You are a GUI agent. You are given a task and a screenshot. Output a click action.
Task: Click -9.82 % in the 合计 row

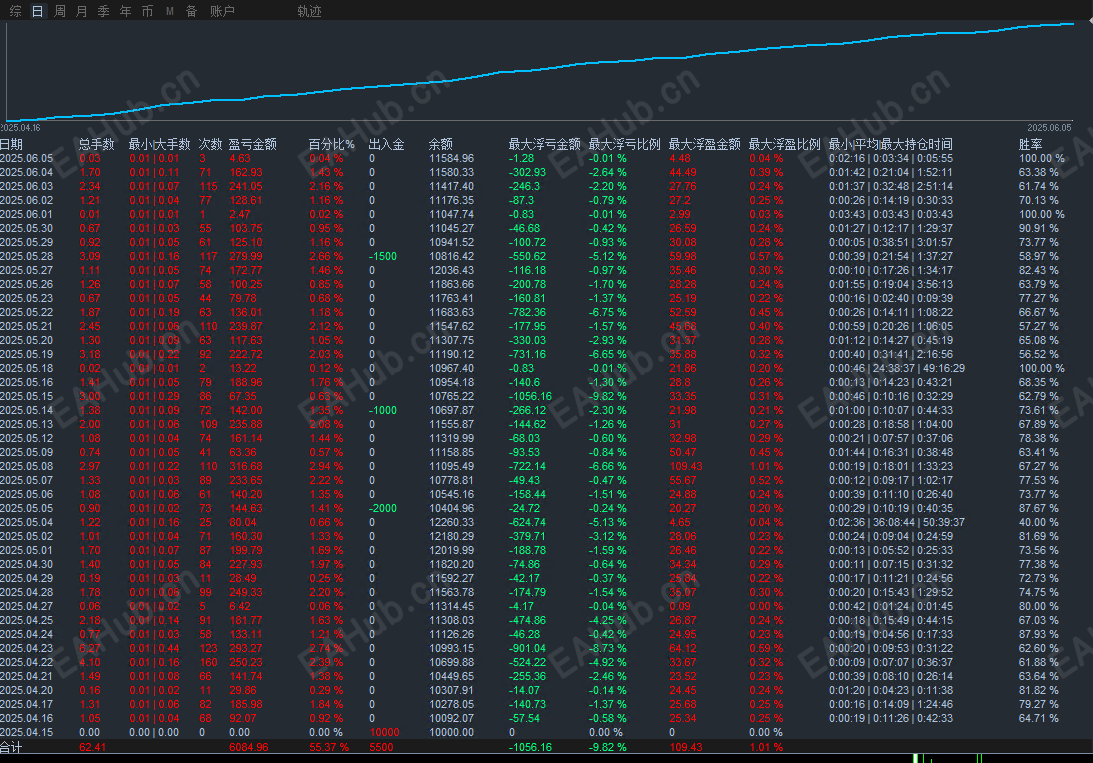[608, 747]
